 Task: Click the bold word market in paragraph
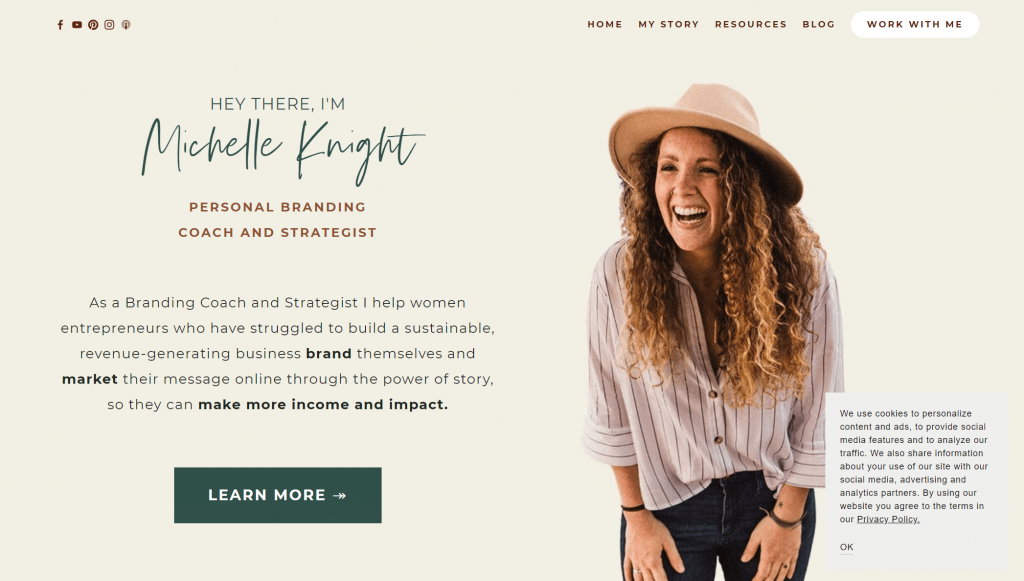coord(89,379)
